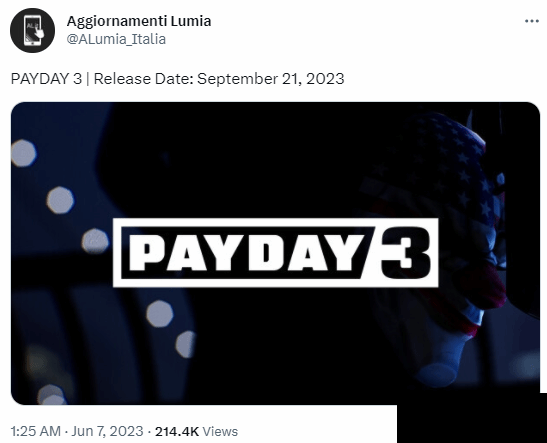Image resolution: width=547 pixels, height=443 pixels.
Task: Click the 'September 21, 2023' release date text
Action: pos(271,78)
